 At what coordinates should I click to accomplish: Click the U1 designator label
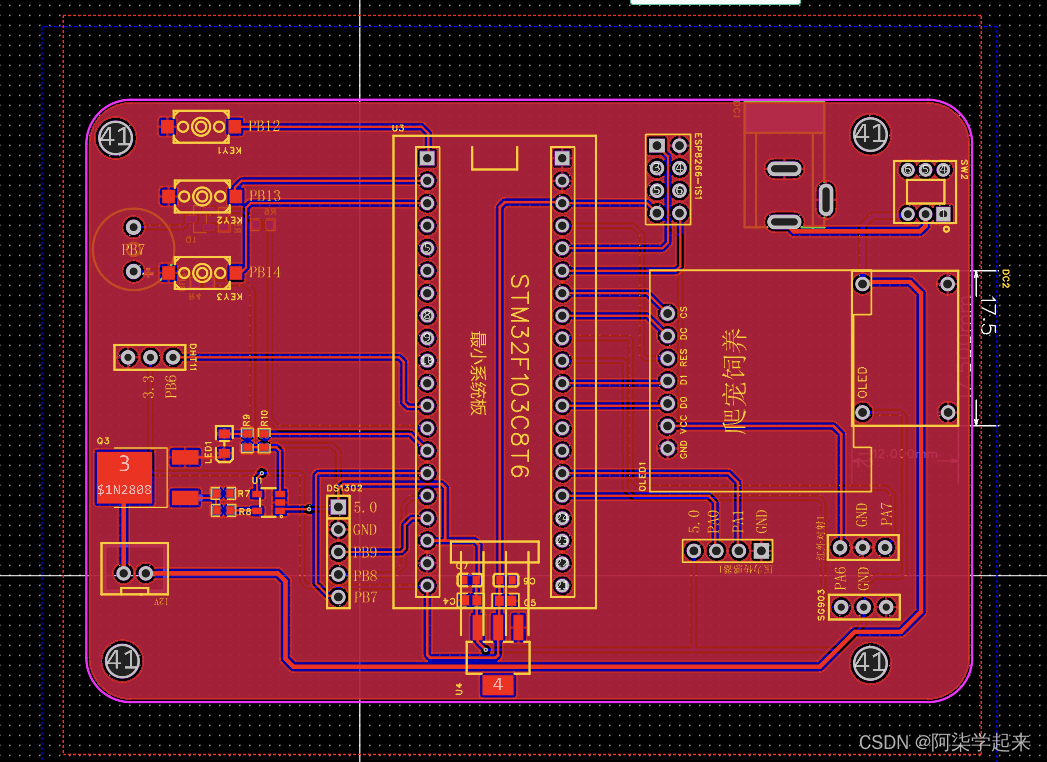click(x=257, y=480)
